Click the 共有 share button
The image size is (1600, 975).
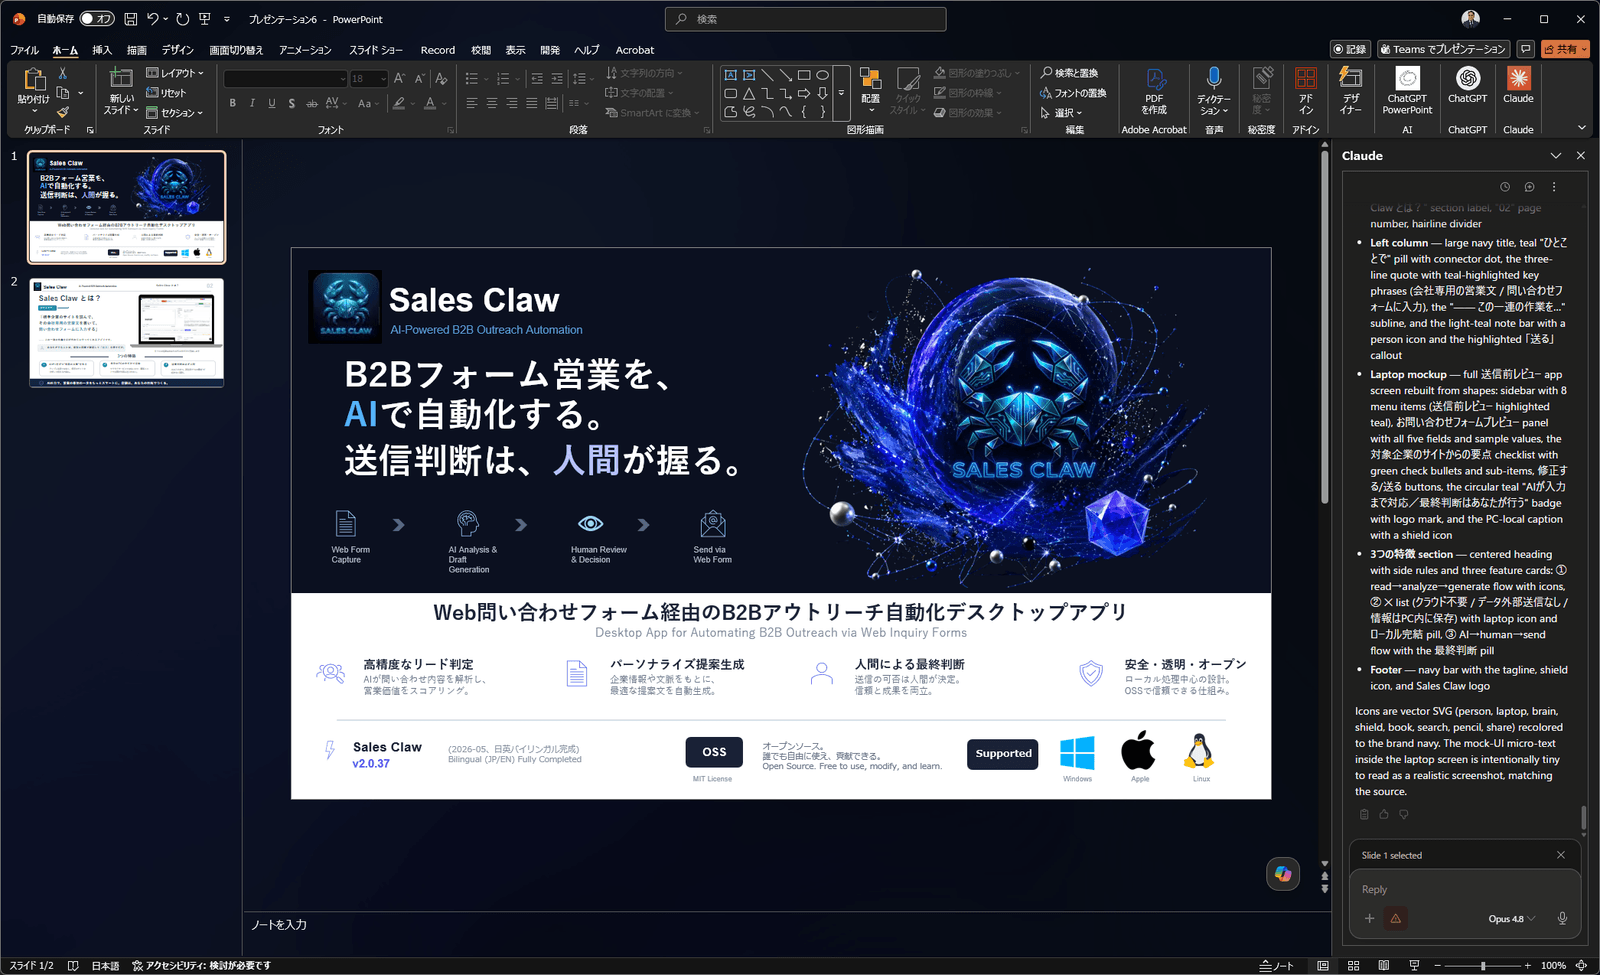(x=1565, y=49)
